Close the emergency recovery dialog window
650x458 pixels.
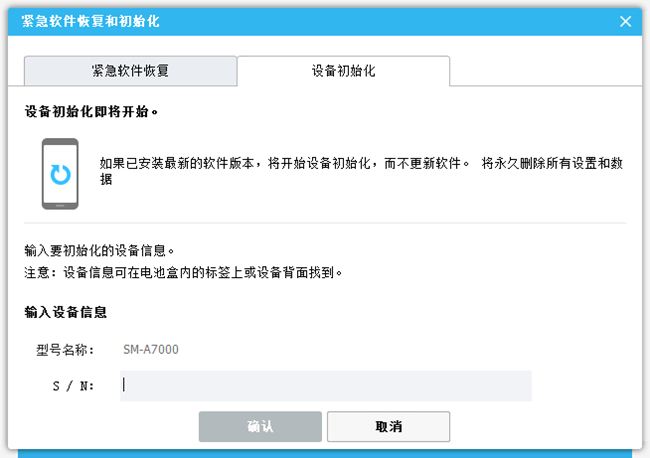pyautogui.click(x=626, y=21)
